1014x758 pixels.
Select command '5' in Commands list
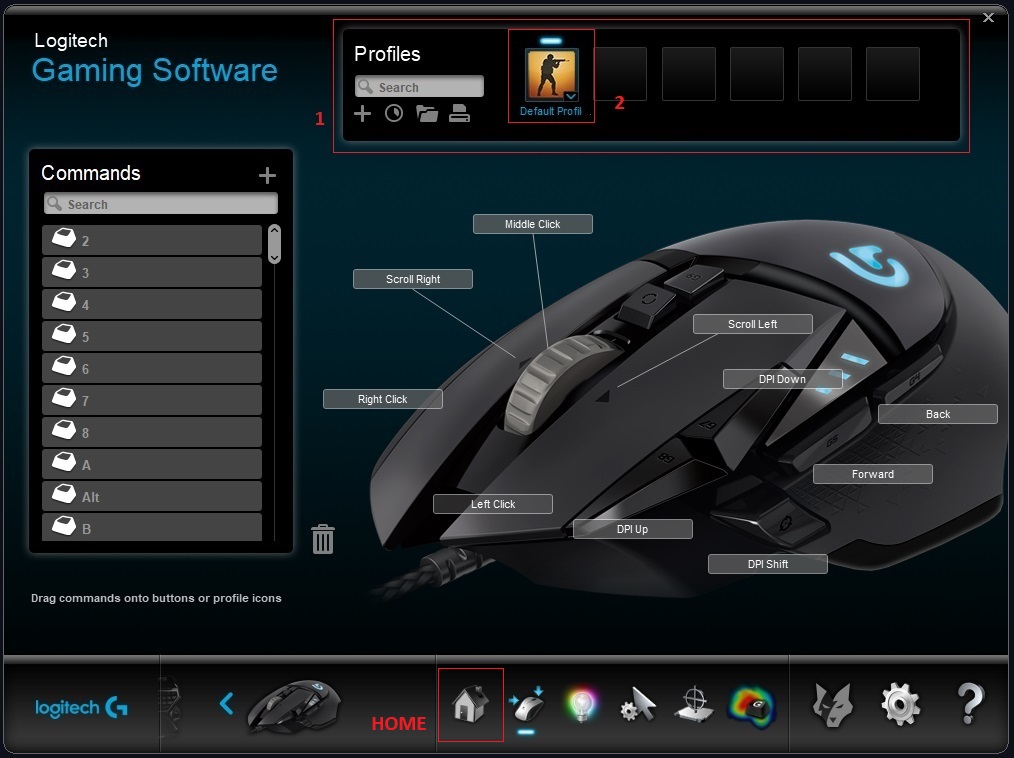[152, 336]
